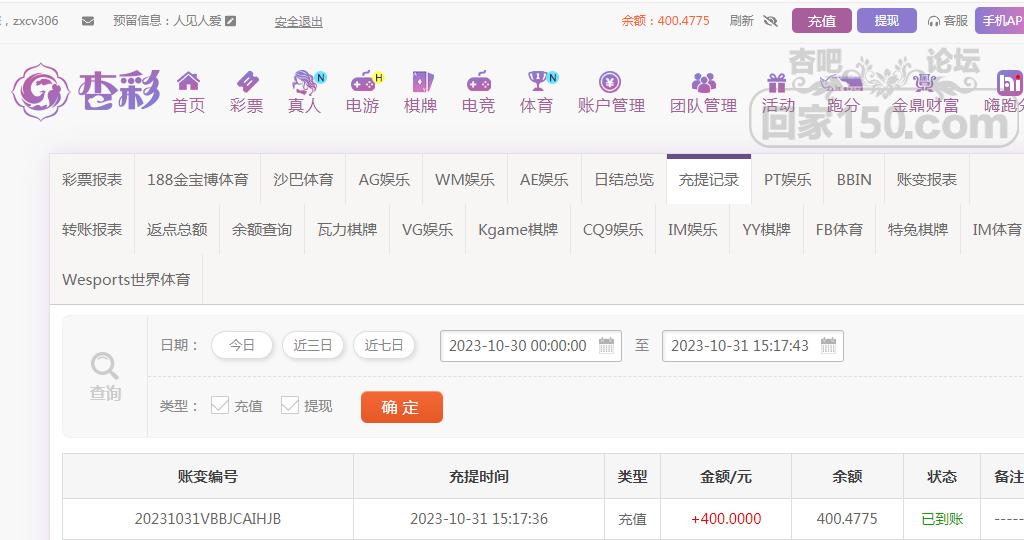1024x540 pixels.
Task: Click the 账户管理 yen coin icon
Action: click(610, 82)
